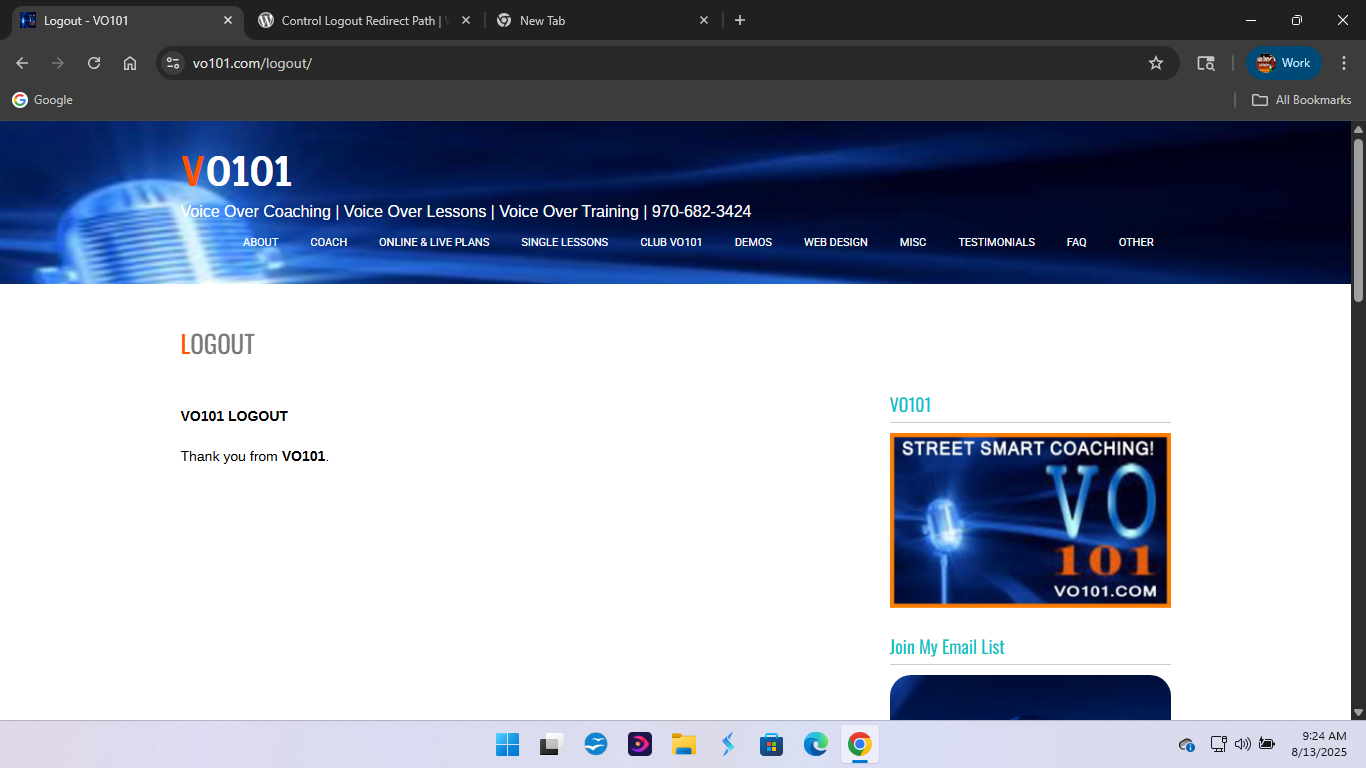Open the Microsoft Store taskbar icon

click(772, 744)
